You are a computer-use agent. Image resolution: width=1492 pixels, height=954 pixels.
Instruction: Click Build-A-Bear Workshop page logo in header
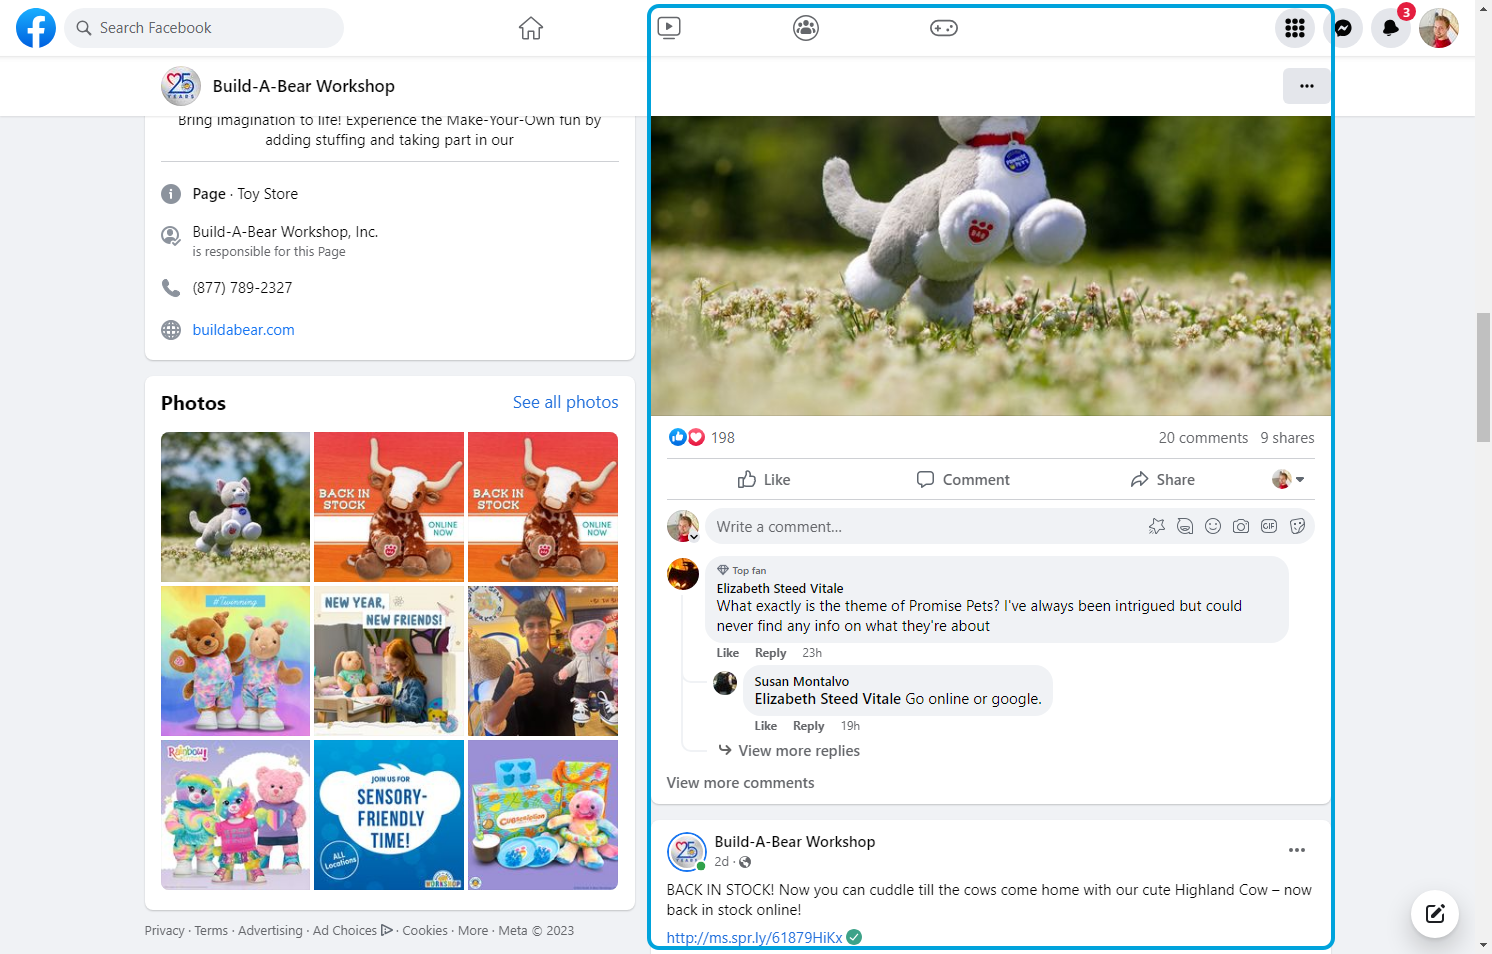tap(181, 86)
